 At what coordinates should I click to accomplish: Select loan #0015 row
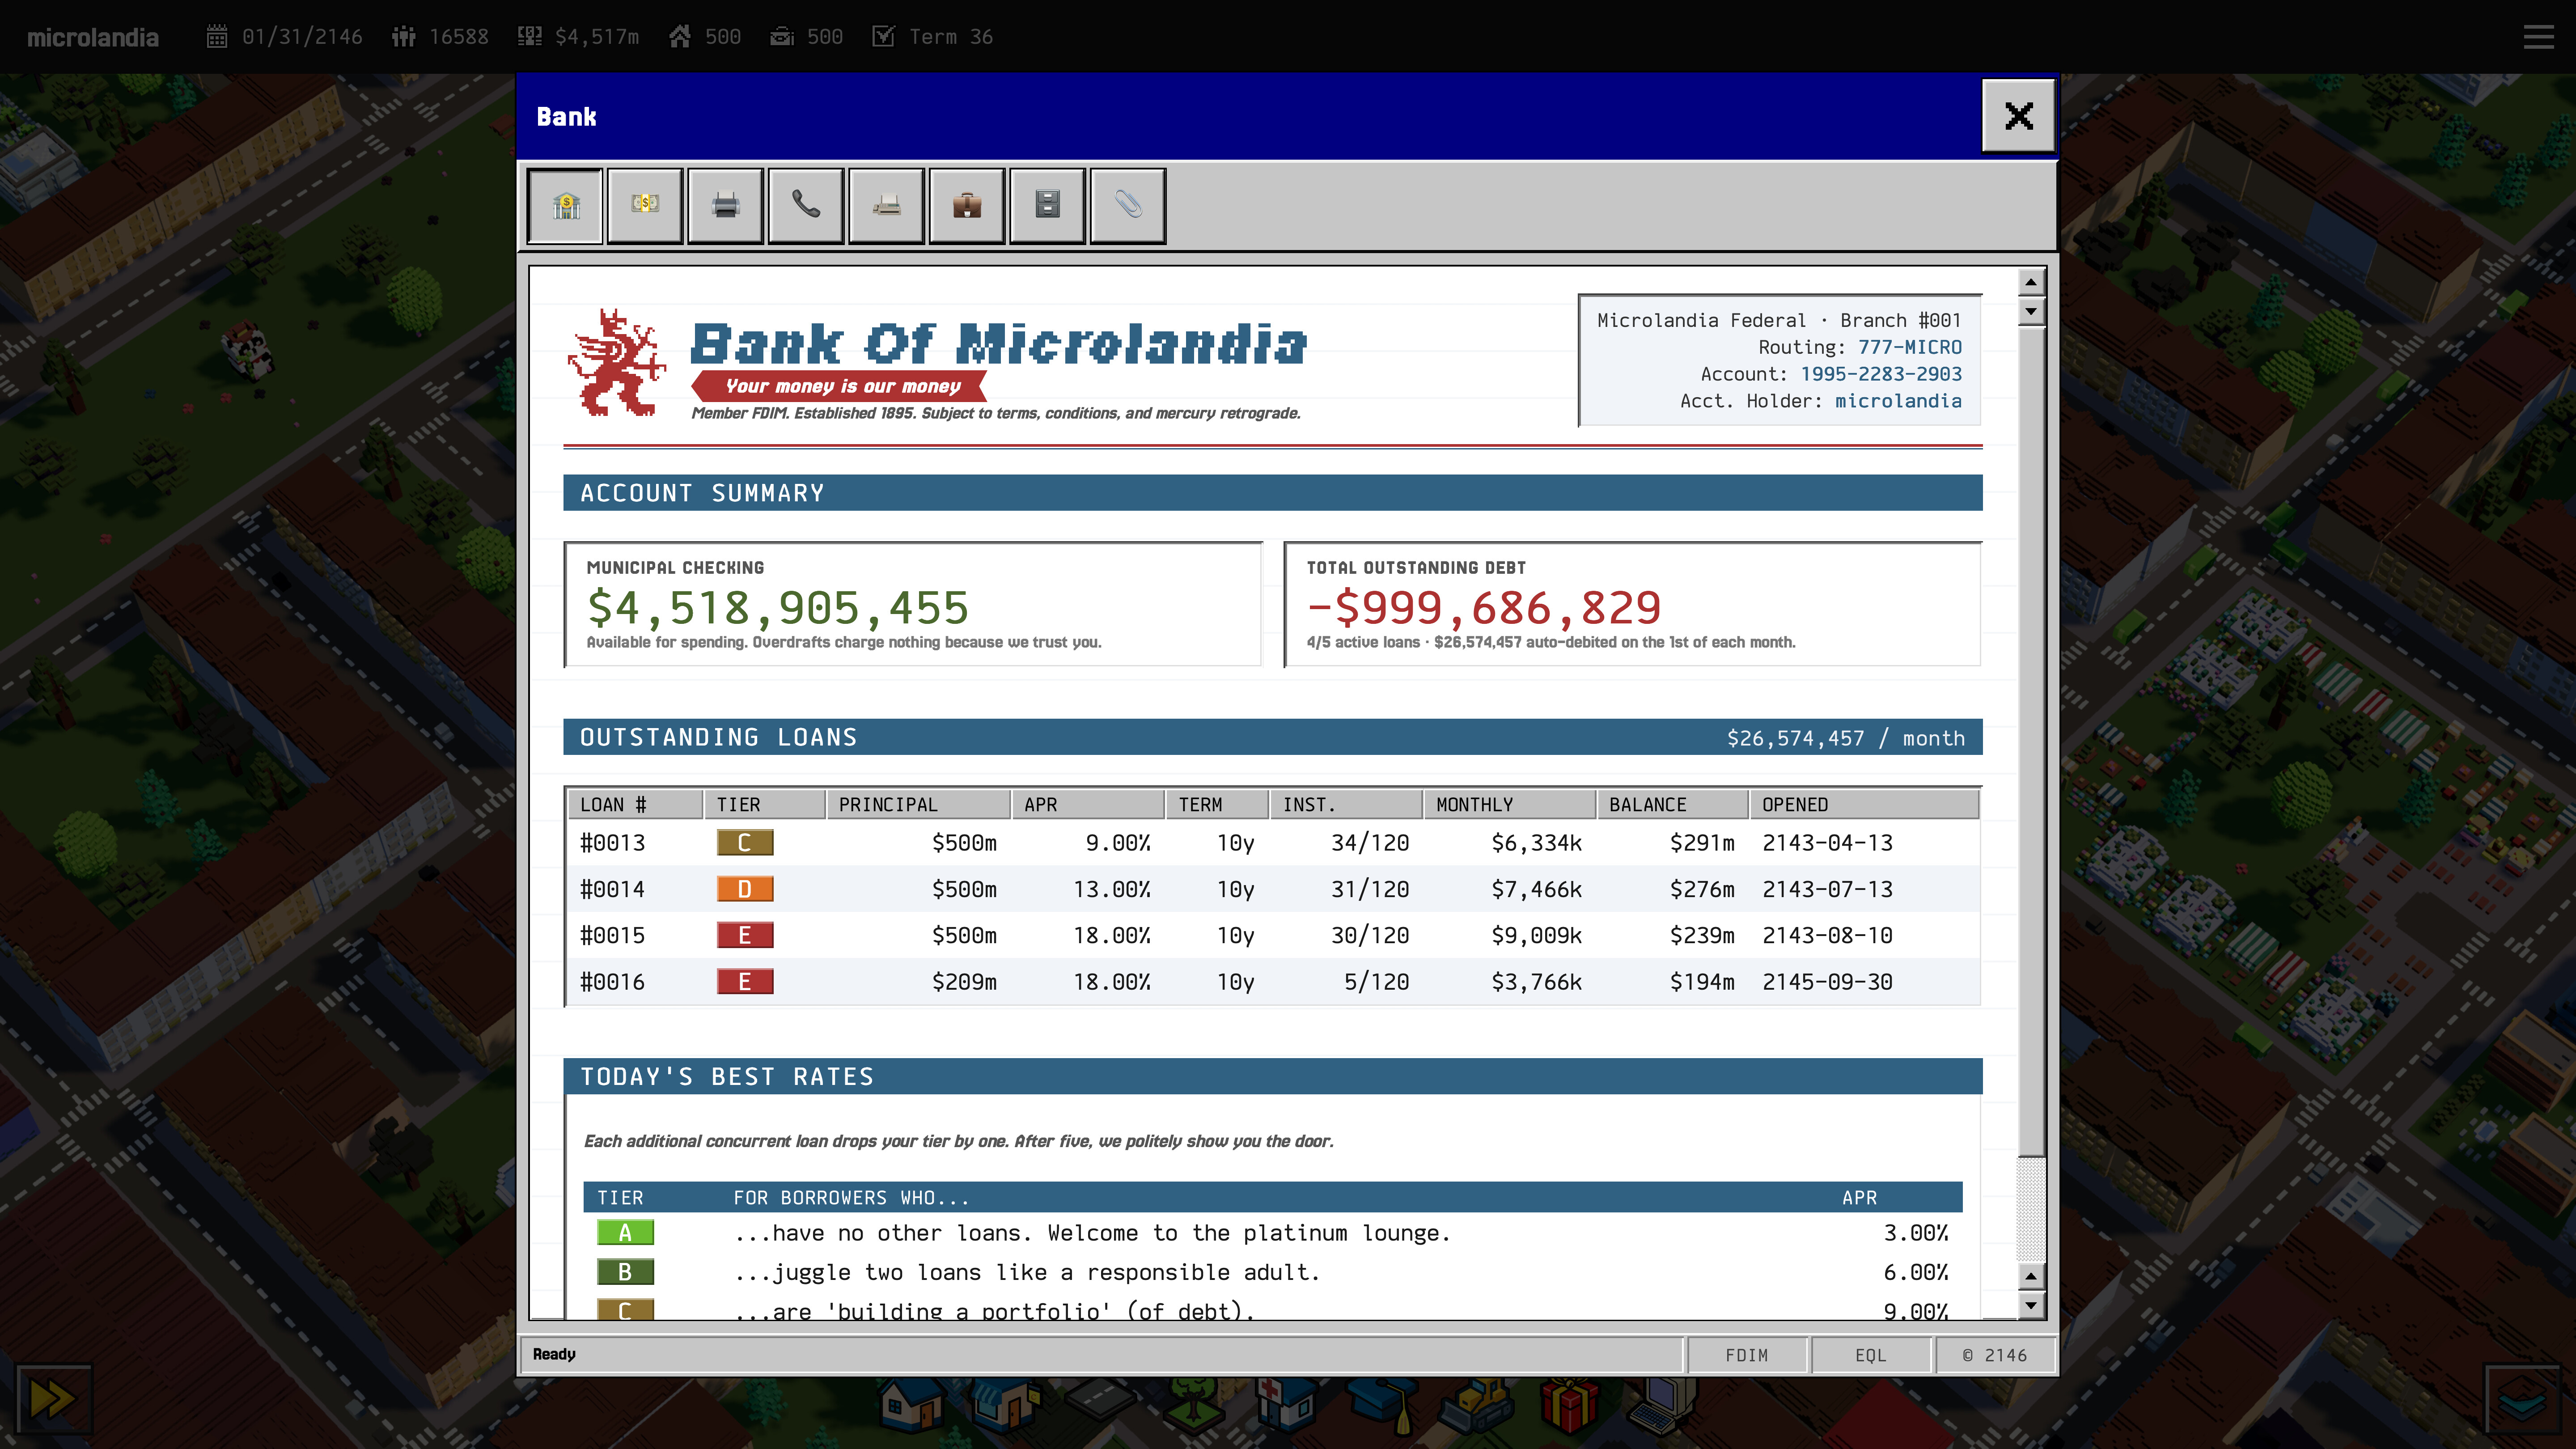click(x=1273, y=936)
